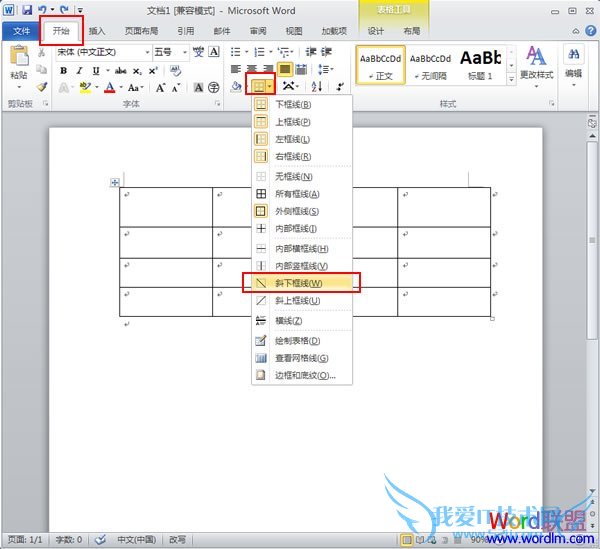Choose 绘制表格(D) menu entry
The height and width of the screenshot is (549, 600).
tap(302, 340)
